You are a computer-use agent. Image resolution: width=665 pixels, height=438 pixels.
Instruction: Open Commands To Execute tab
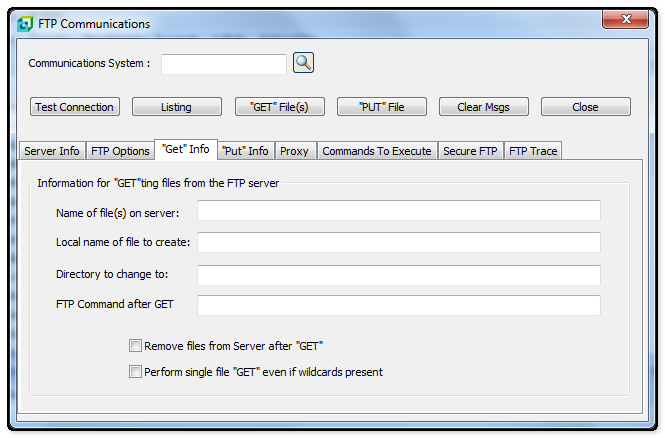coord(377,151)
